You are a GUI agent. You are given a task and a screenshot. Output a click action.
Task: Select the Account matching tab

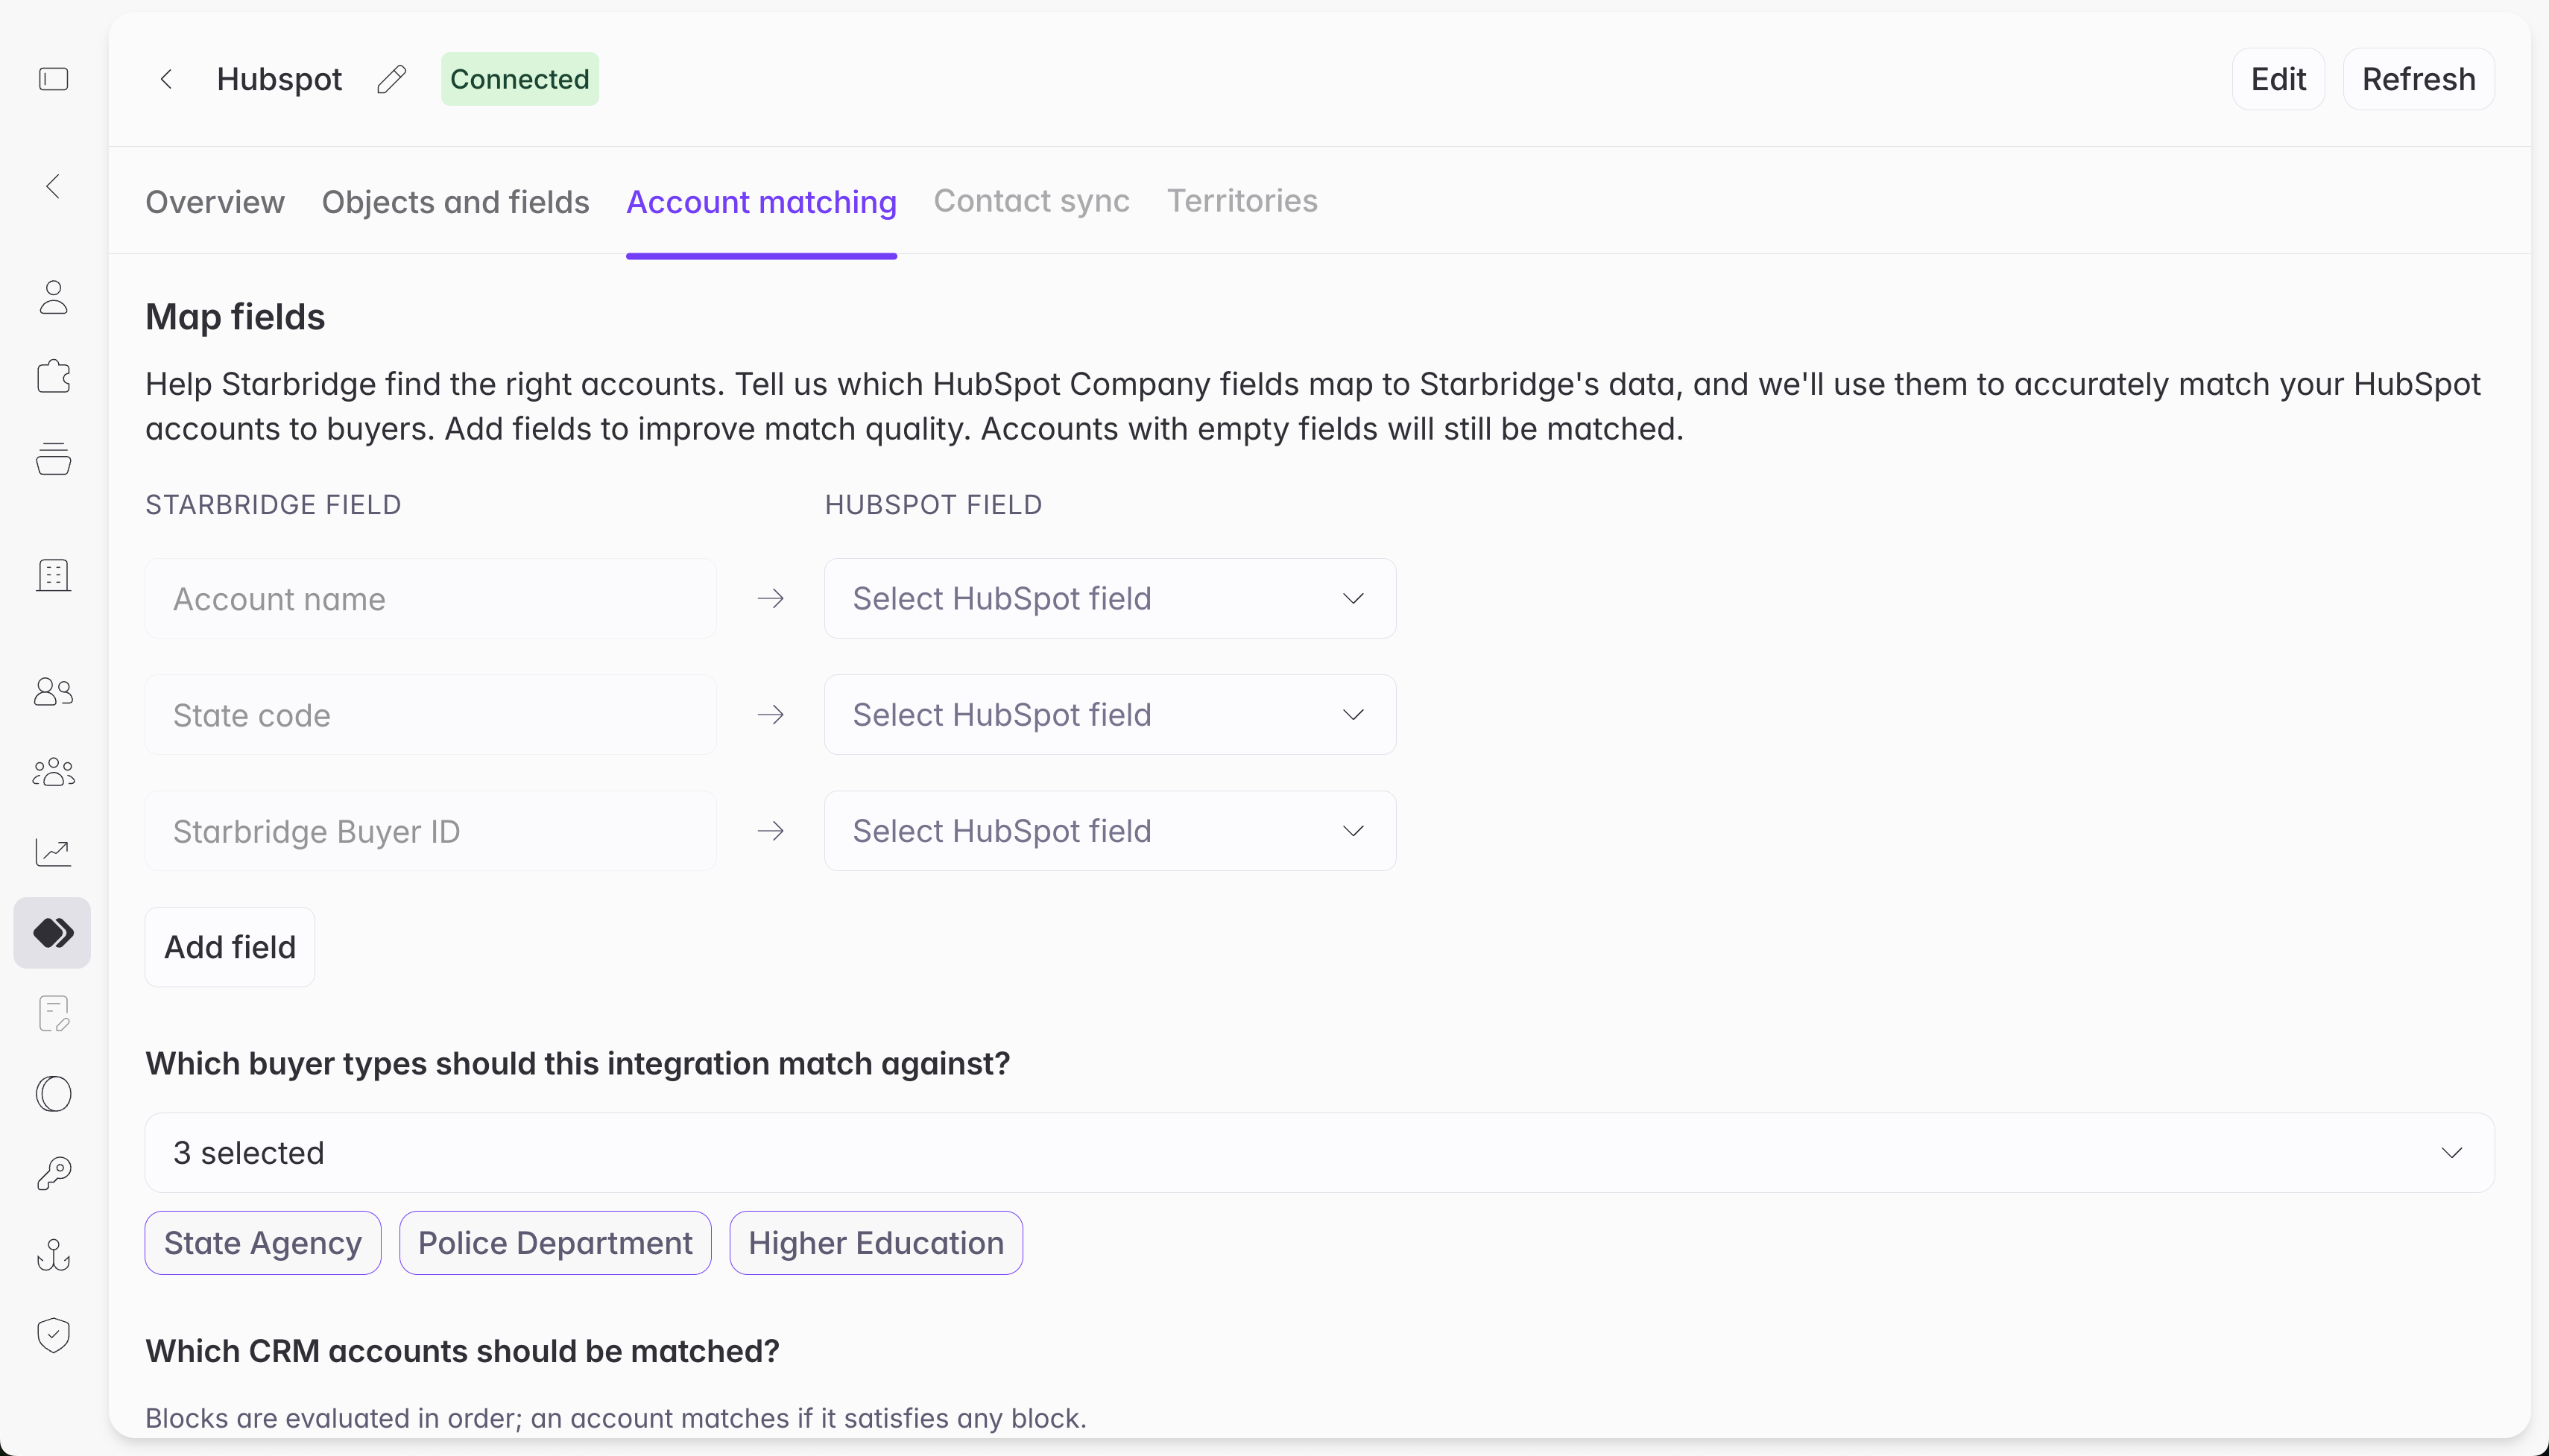[761, 202]
